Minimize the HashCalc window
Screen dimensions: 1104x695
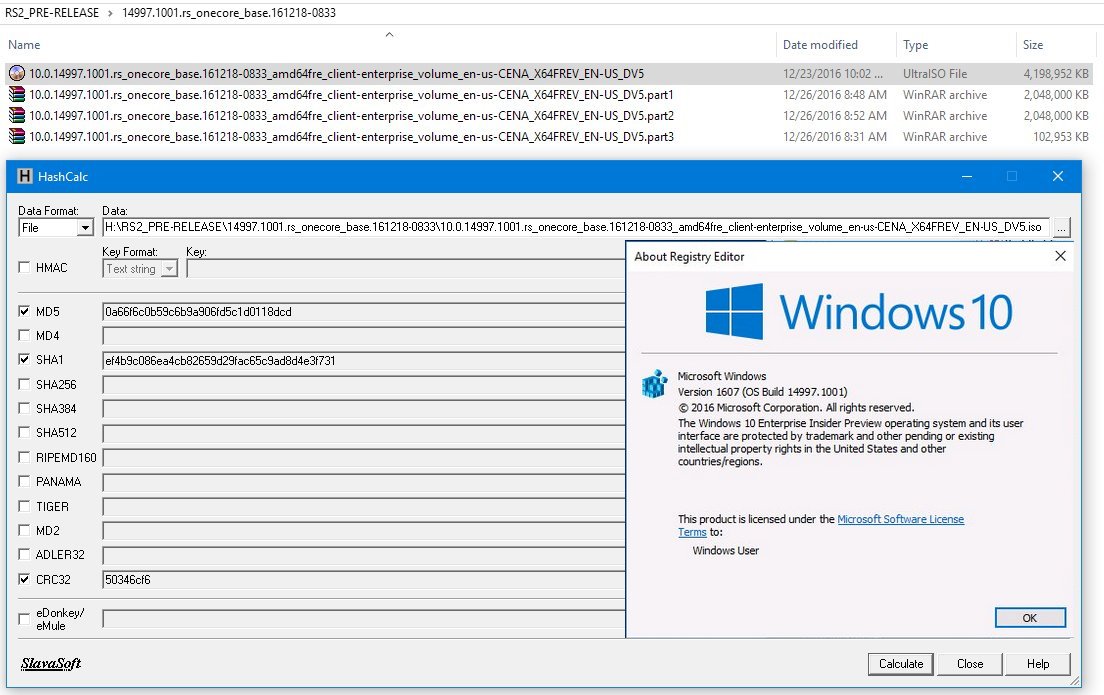coord(967,176)
